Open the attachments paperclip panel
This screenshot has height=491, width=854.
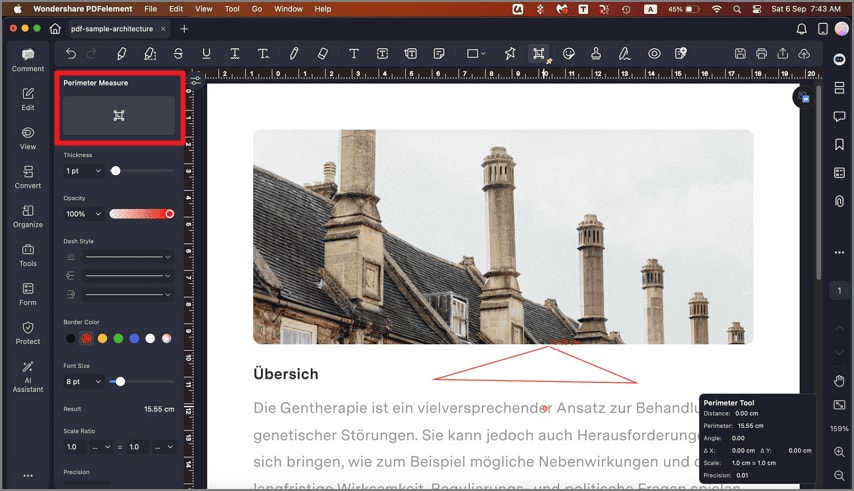click(x=839, y=201)
